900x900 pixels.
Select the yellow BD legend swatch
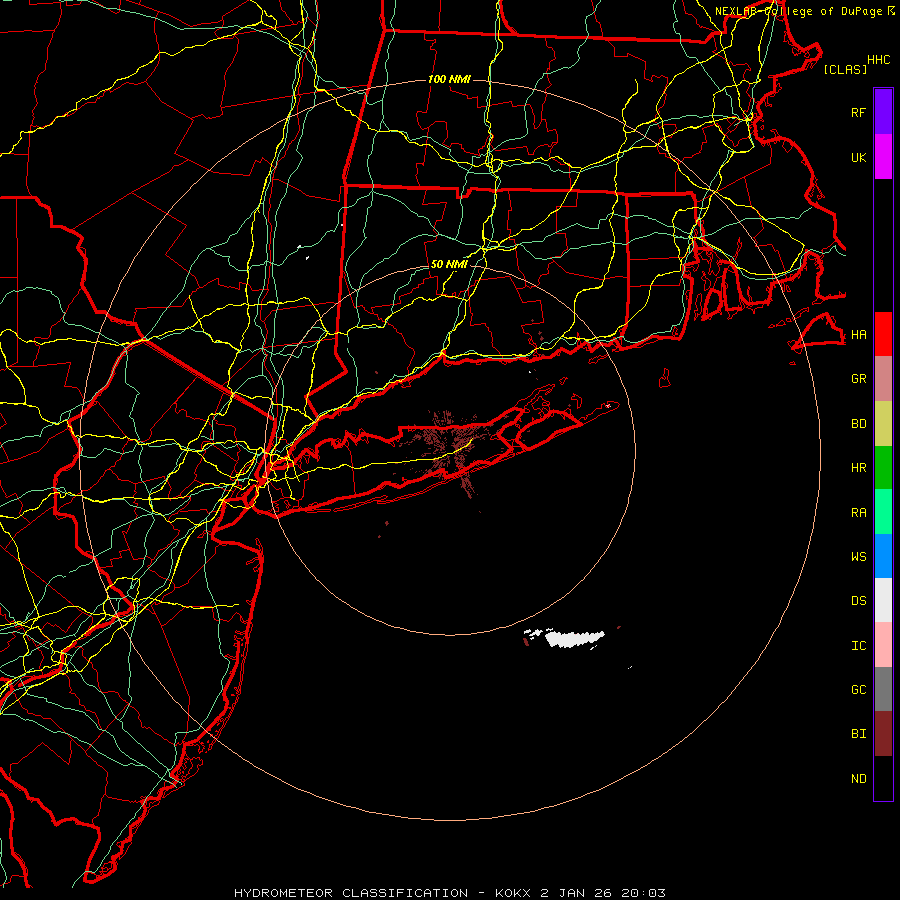(x=883, y=424)
